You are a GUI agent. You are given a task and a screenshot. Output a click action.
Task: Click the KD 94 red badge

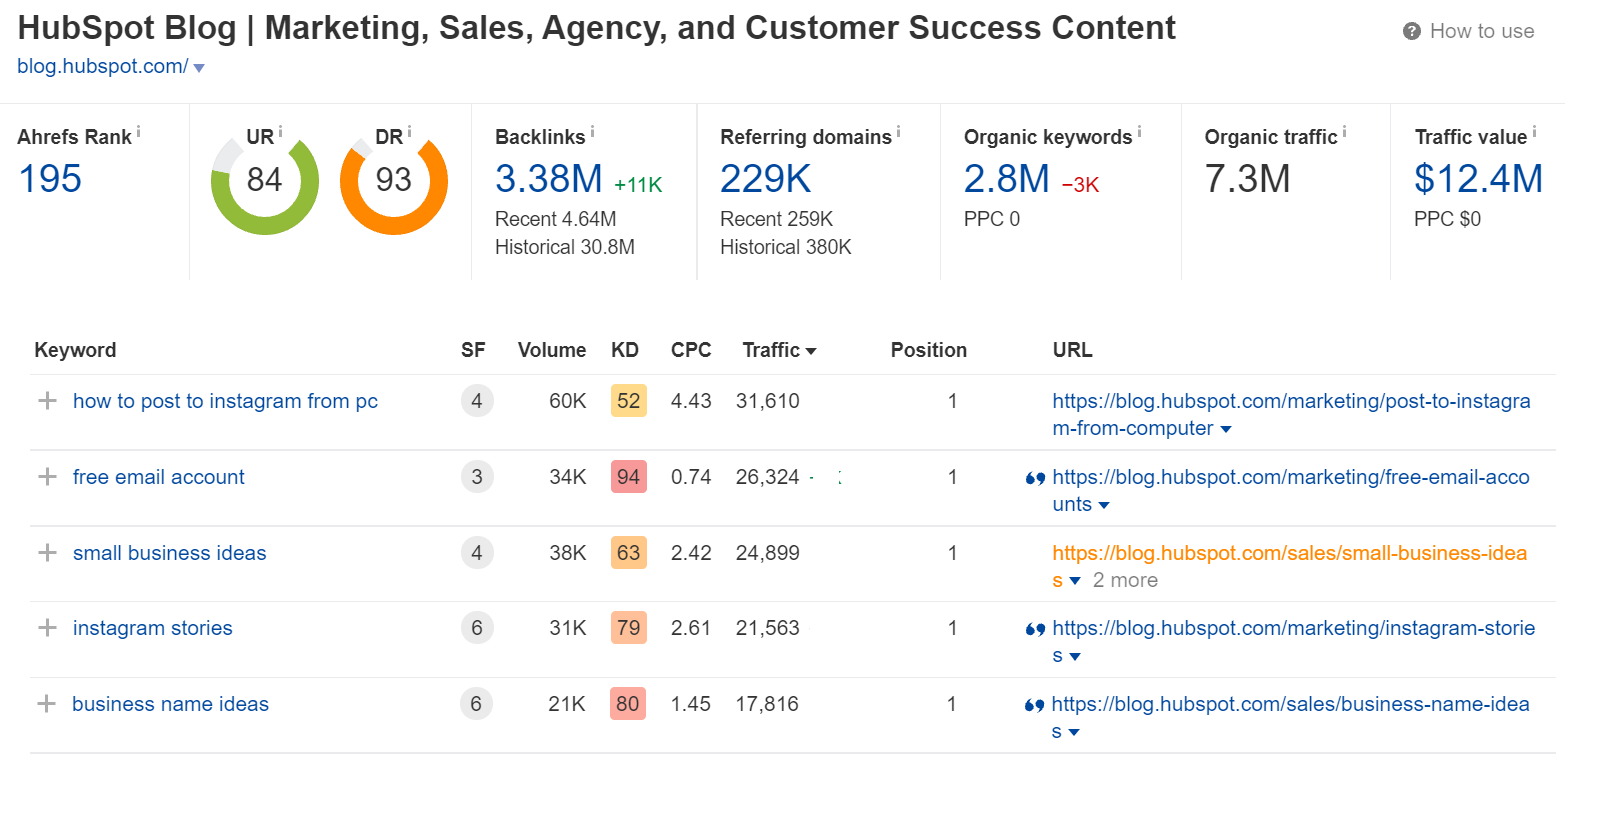(628, 477)
